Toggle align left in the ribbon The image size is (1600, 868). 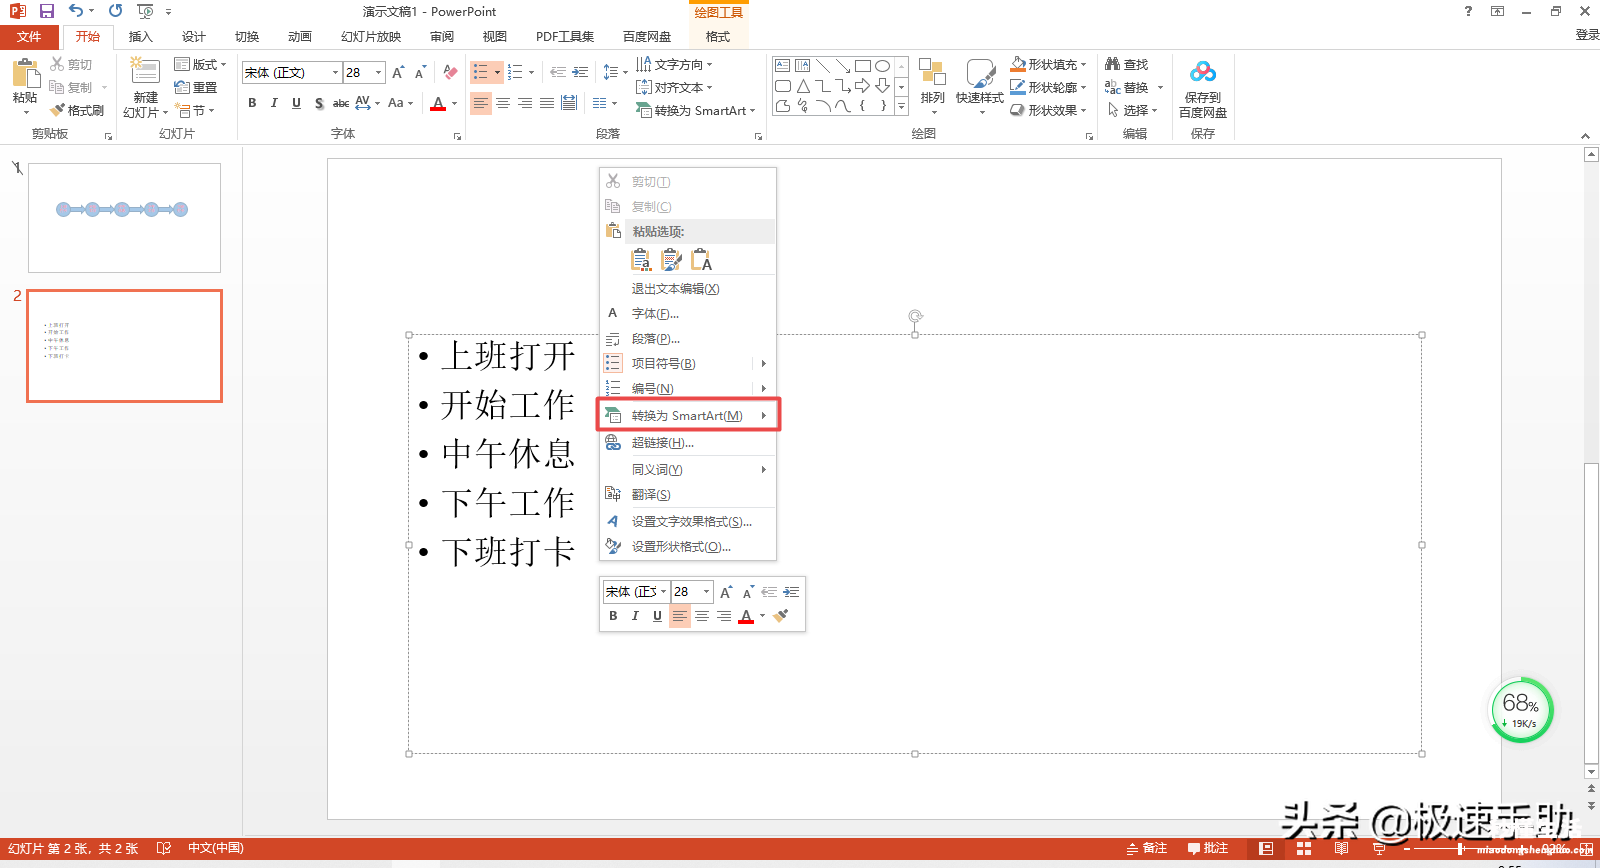click(x=481, y=103)
